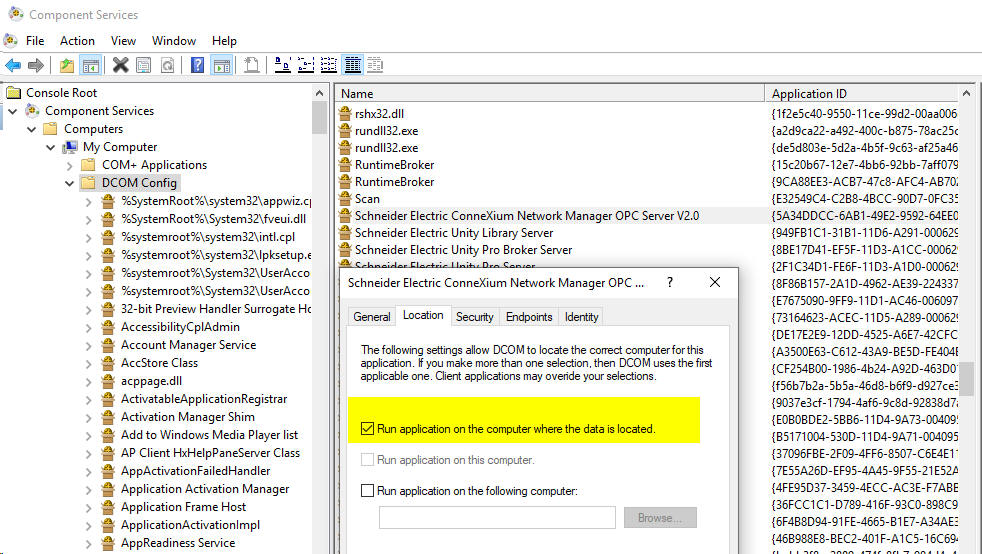Select AP Client HxHelpPaneServer Class item
982x554 pixels.
(x=210, y=453)
